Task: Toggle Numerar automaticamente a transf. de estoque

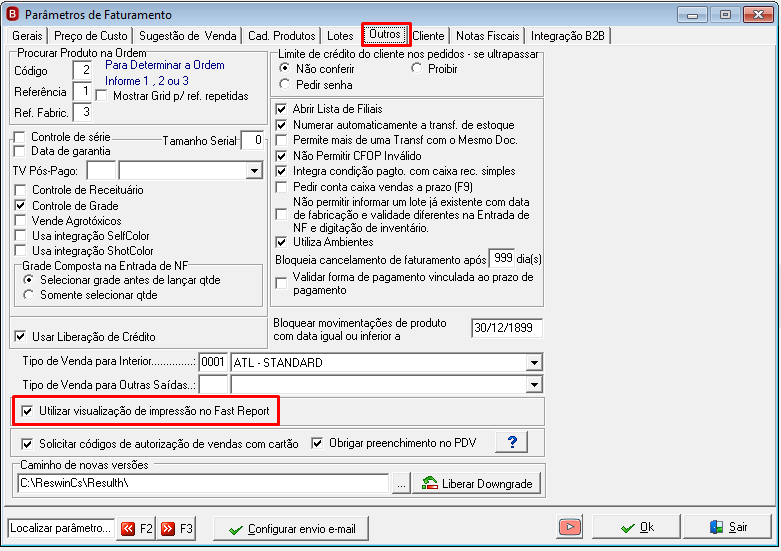Action: coord(281,125)
